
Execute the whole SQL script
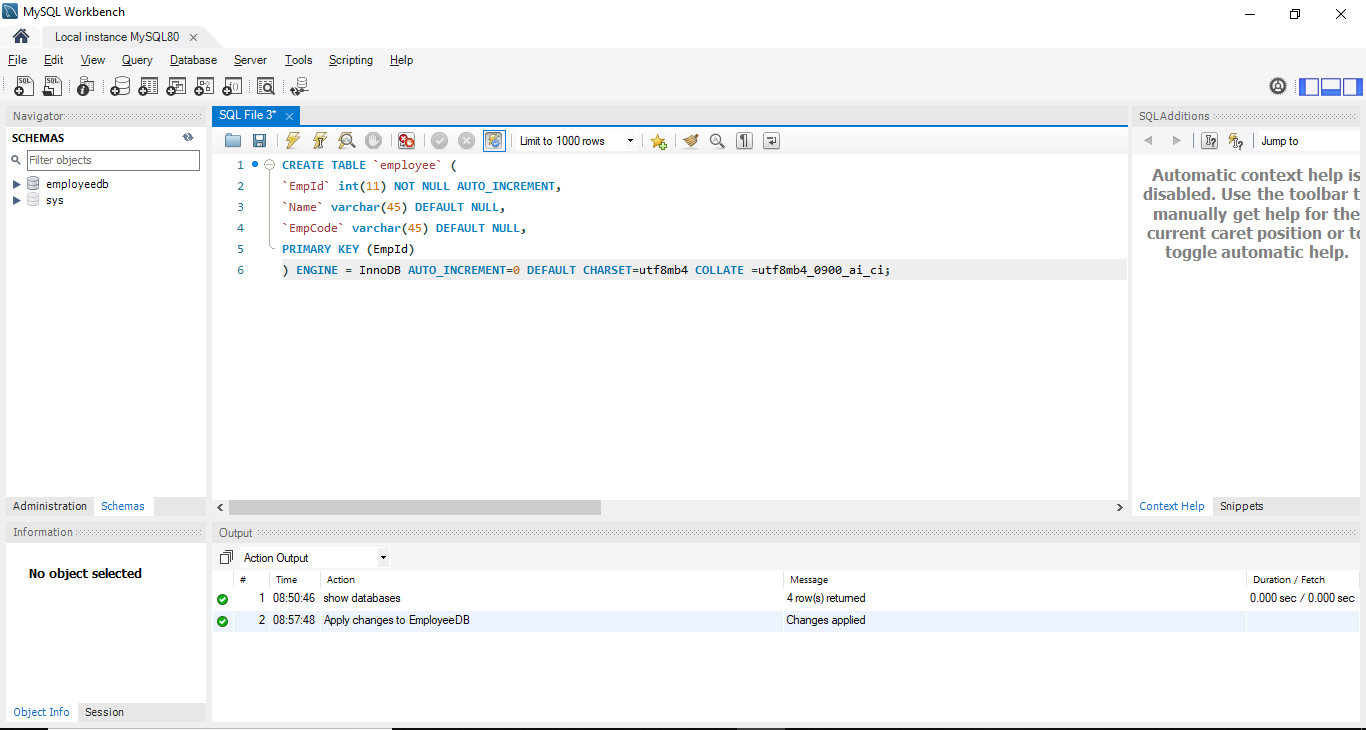(293, 141)
